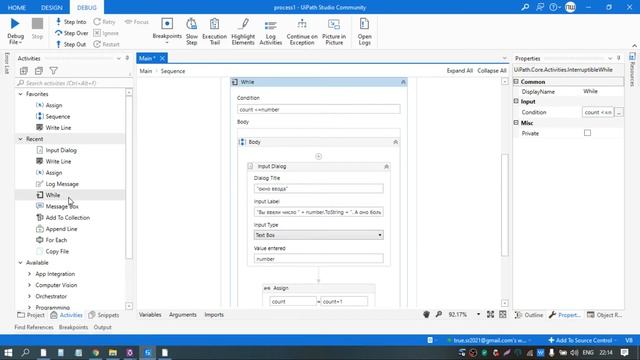
Task: Toggle Execution Trail option
Action: [x=214, y=31]
